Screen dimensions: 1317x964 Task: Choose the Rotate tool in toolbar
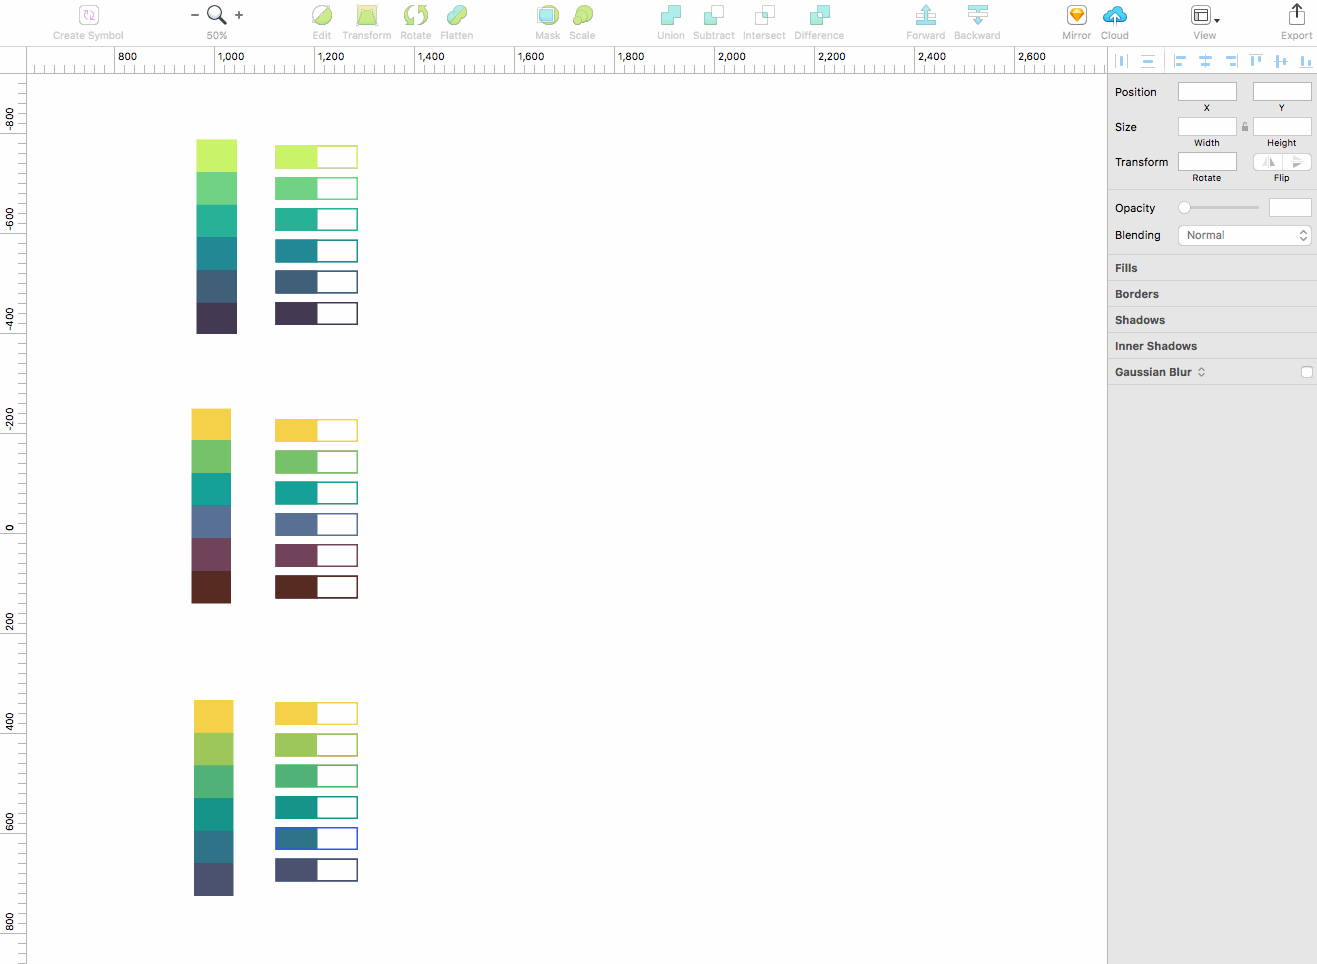416,15
